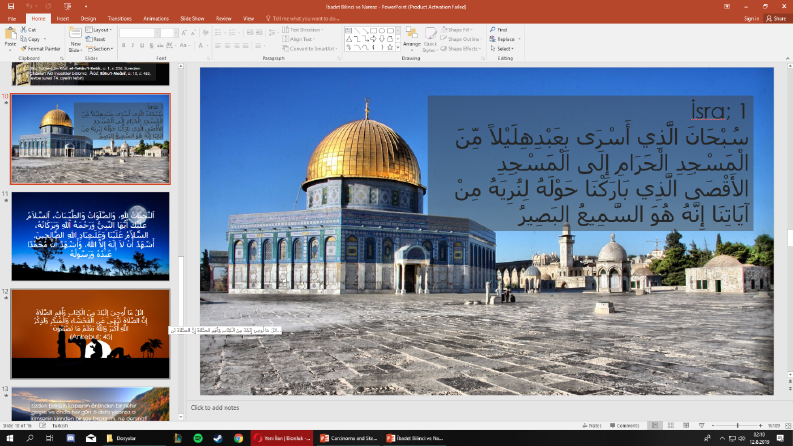
Task: Switch to Slide Sorter view
Action: coord(671,425)
